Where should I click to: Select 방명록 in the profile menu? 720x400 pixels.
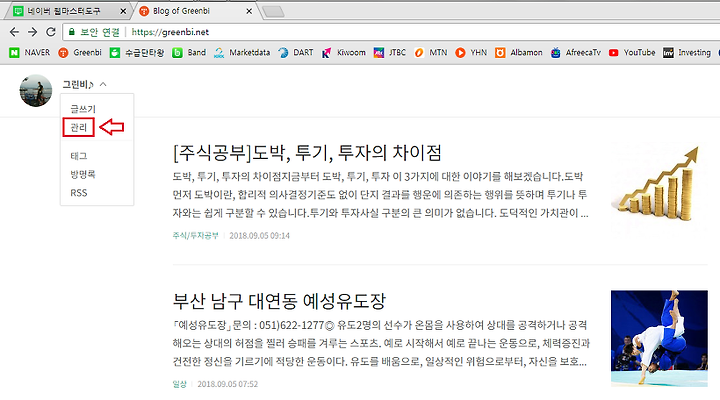[x=83, y=174]
